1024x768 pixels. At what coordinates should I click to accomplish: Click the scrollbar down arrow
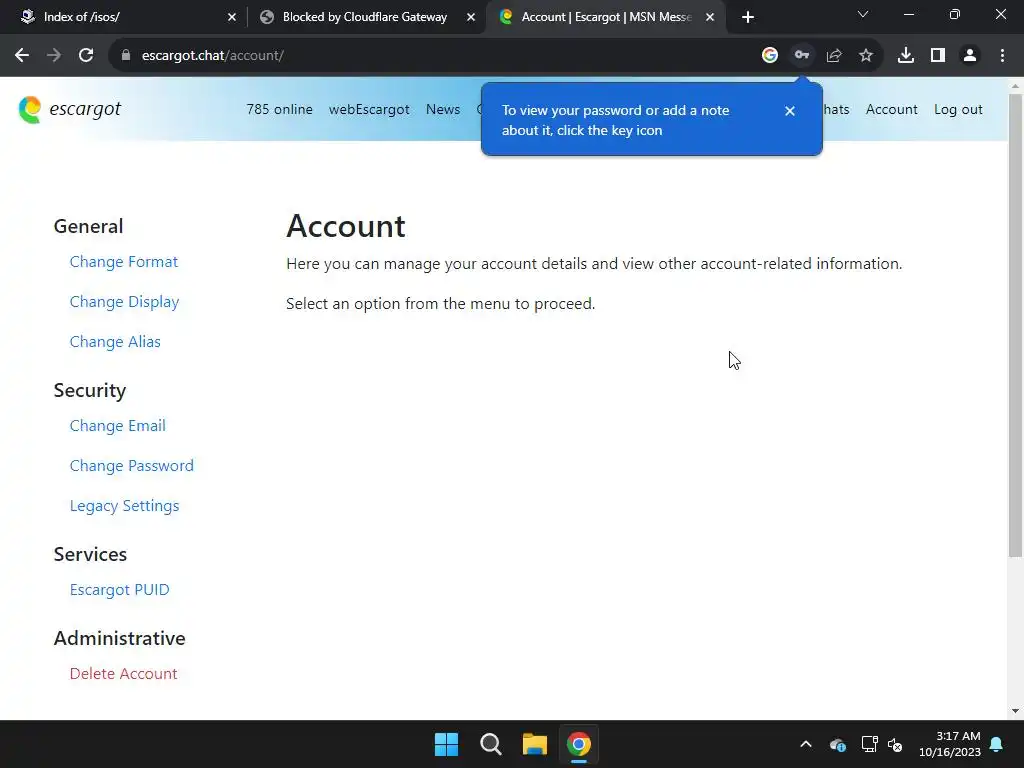click(1015, 711)
